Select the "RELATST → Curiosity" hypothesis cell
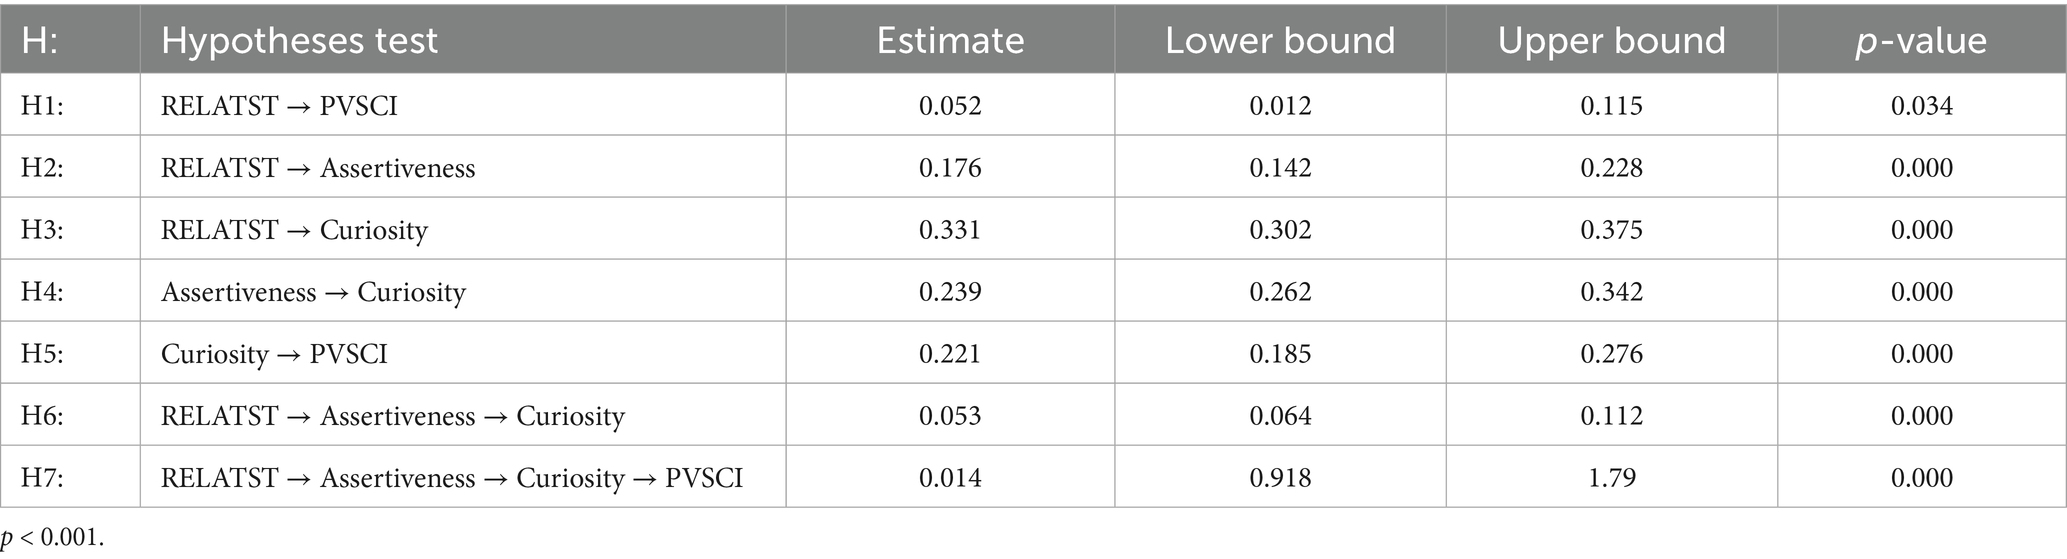 [294, 230]
